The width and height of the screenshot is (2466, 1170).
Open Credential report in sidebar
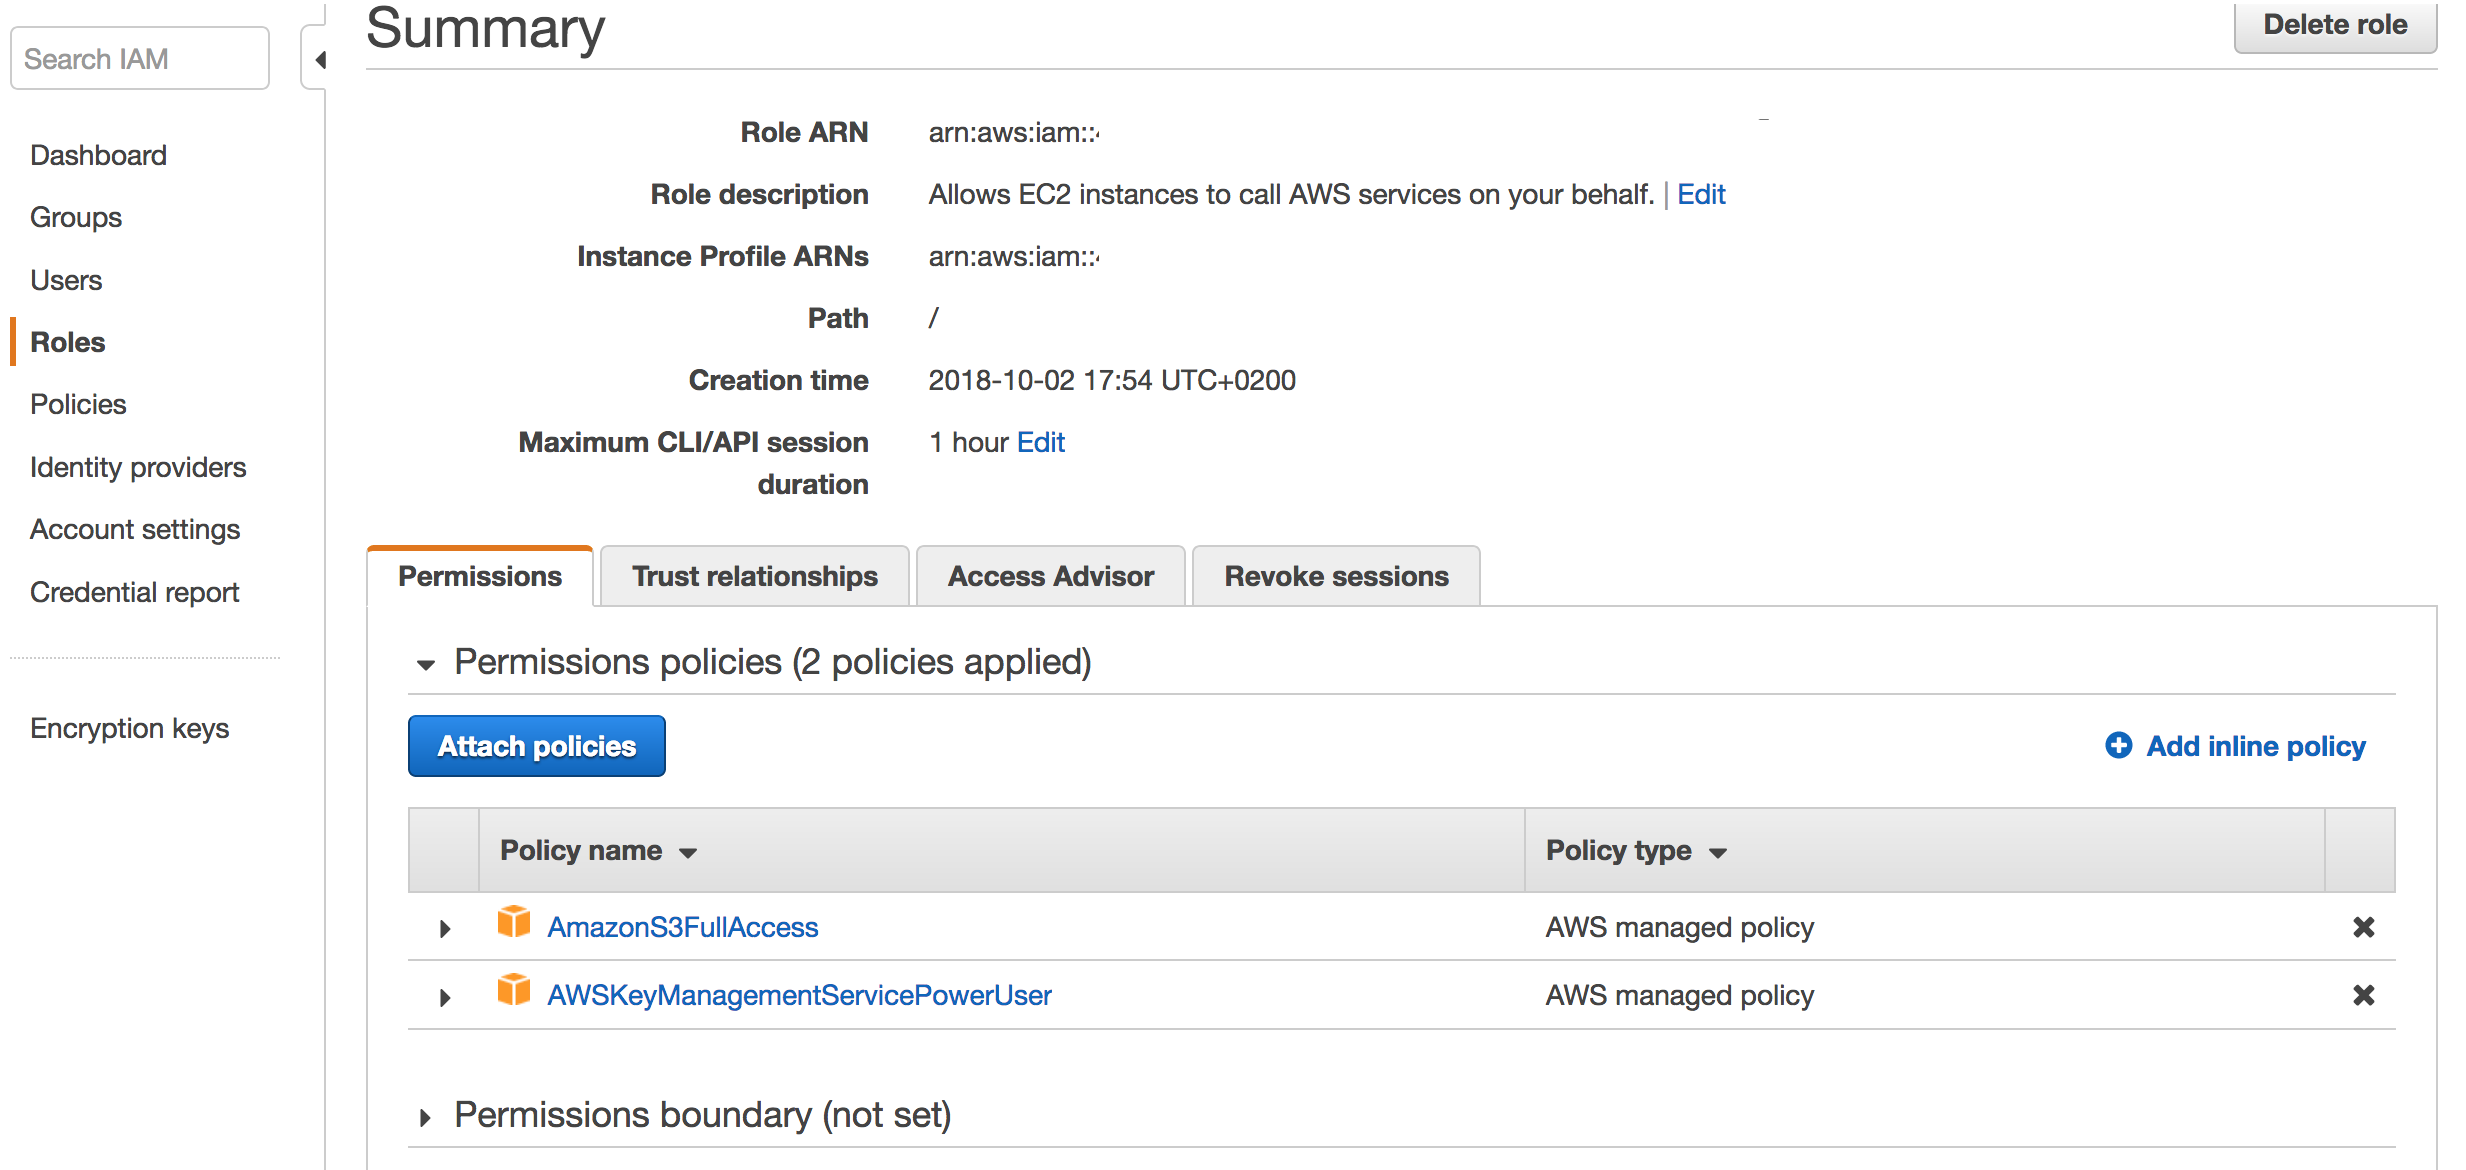134,592
